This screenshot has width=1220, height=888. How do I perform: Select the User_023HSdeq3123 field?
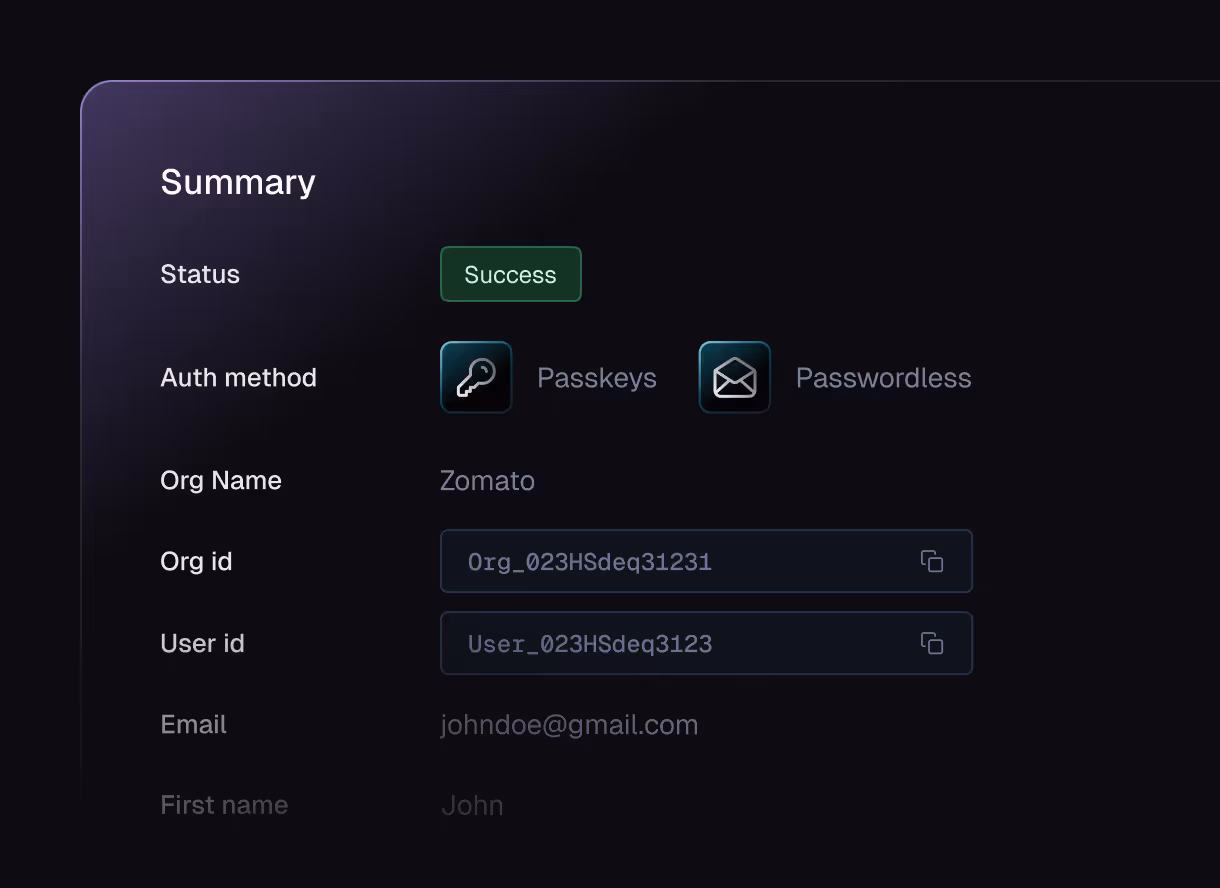pyautogui.click(x=706, y=643)
